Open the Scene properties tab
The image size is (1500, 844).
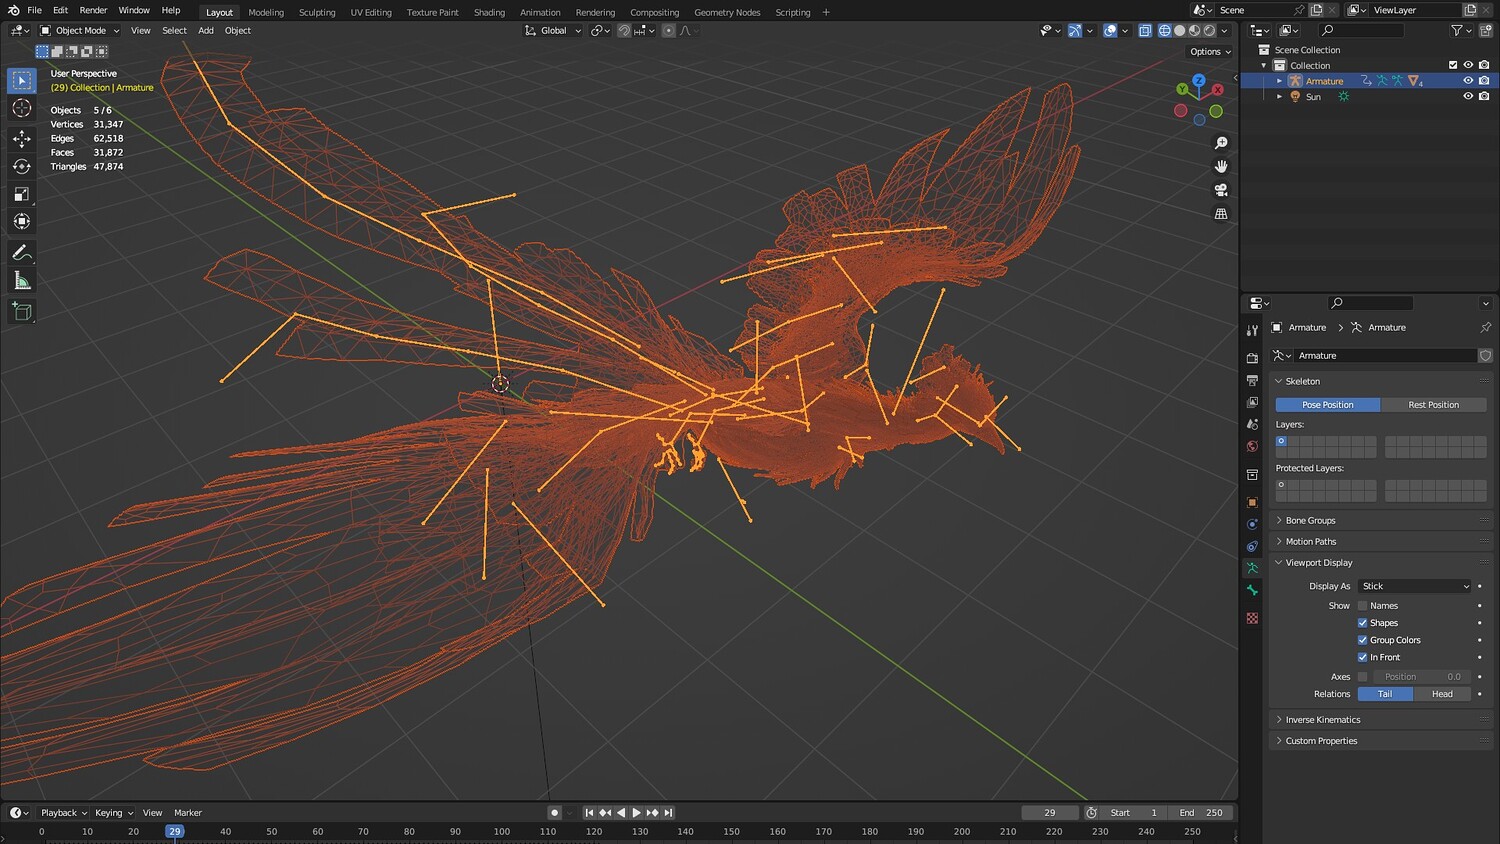1252,424
